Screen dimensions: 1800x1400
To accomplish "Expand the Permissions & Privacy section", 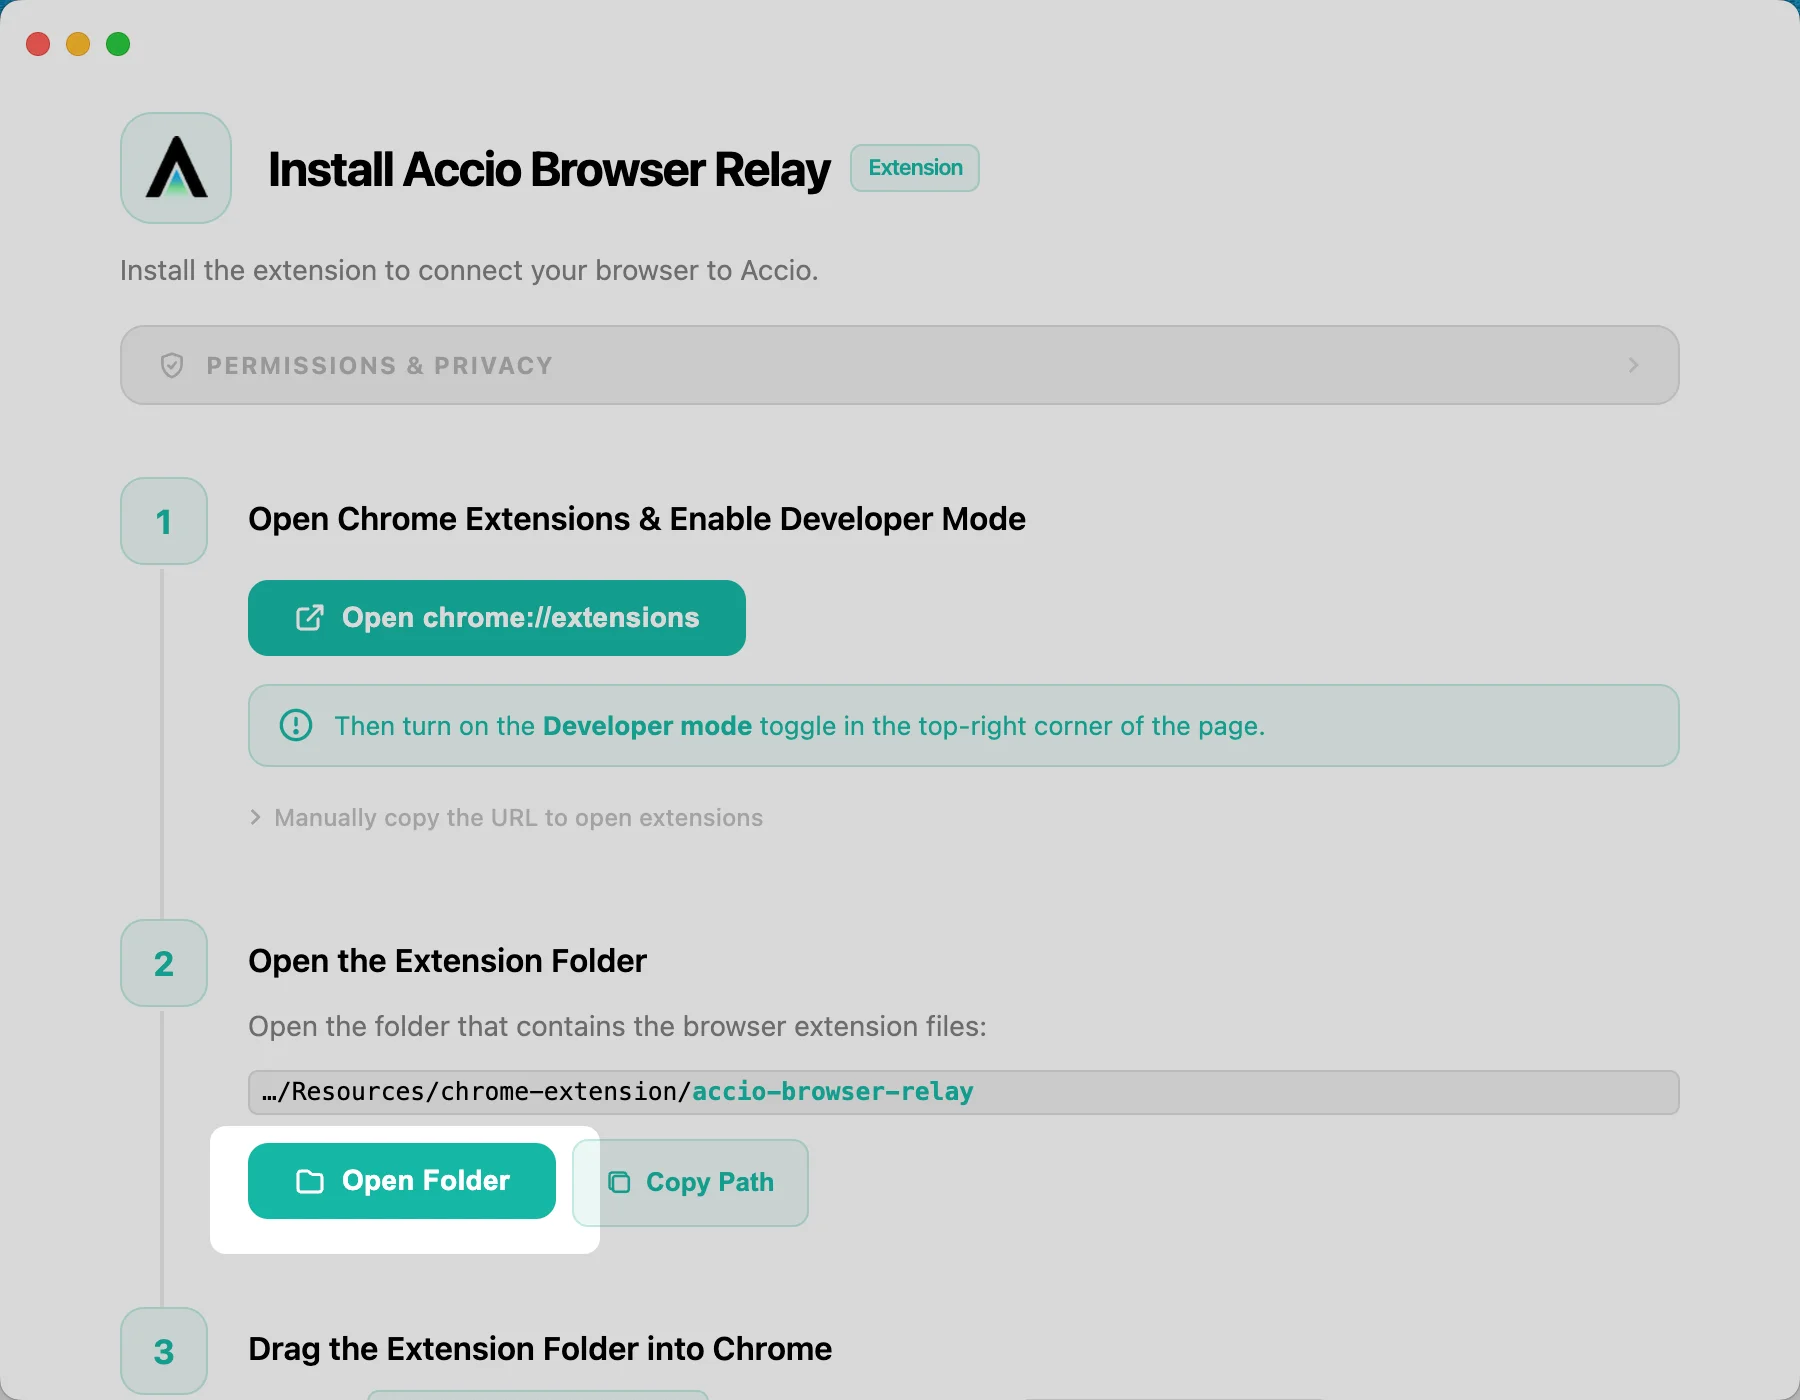I will (x=899, y=365).
